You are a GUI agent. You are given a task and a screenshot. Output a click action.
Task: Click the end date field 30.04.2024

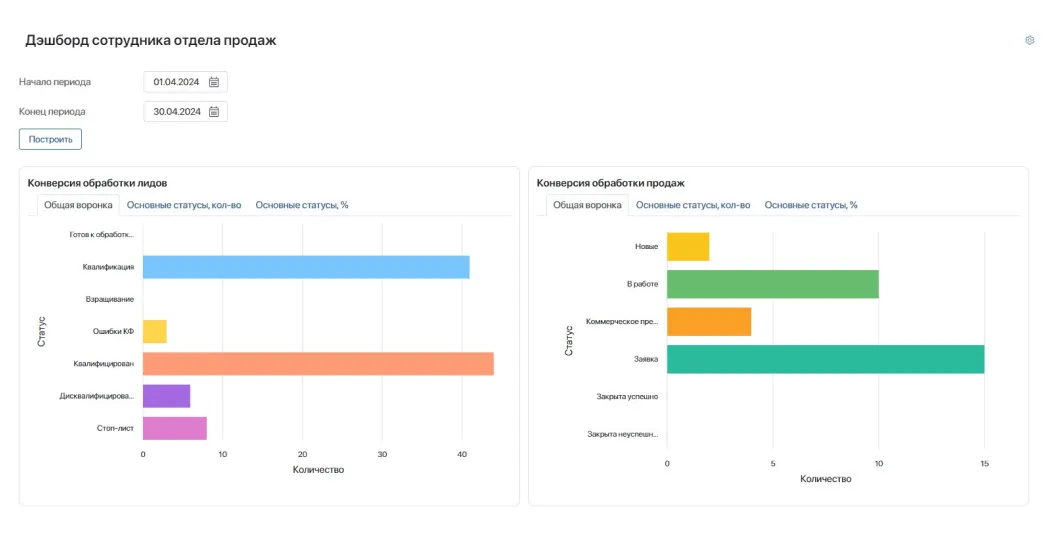176,112
